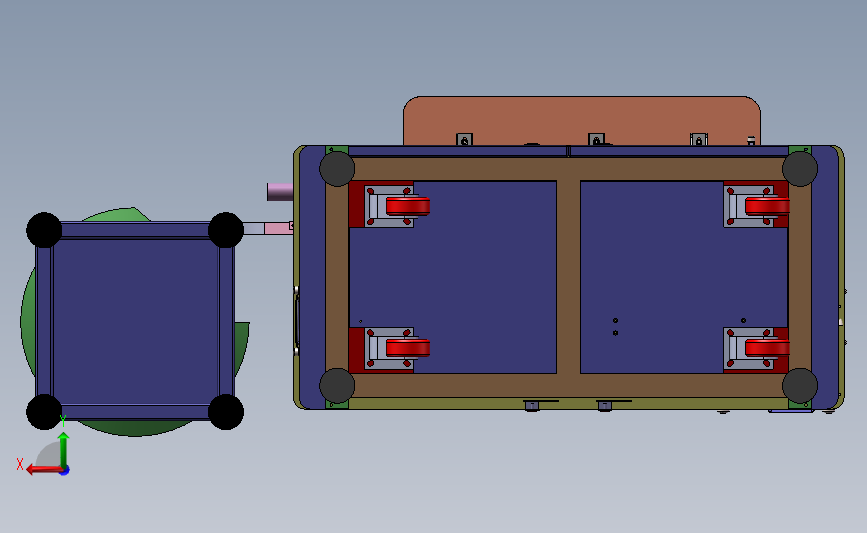Click the green Y axis arrow of the triad

(64, 450)
